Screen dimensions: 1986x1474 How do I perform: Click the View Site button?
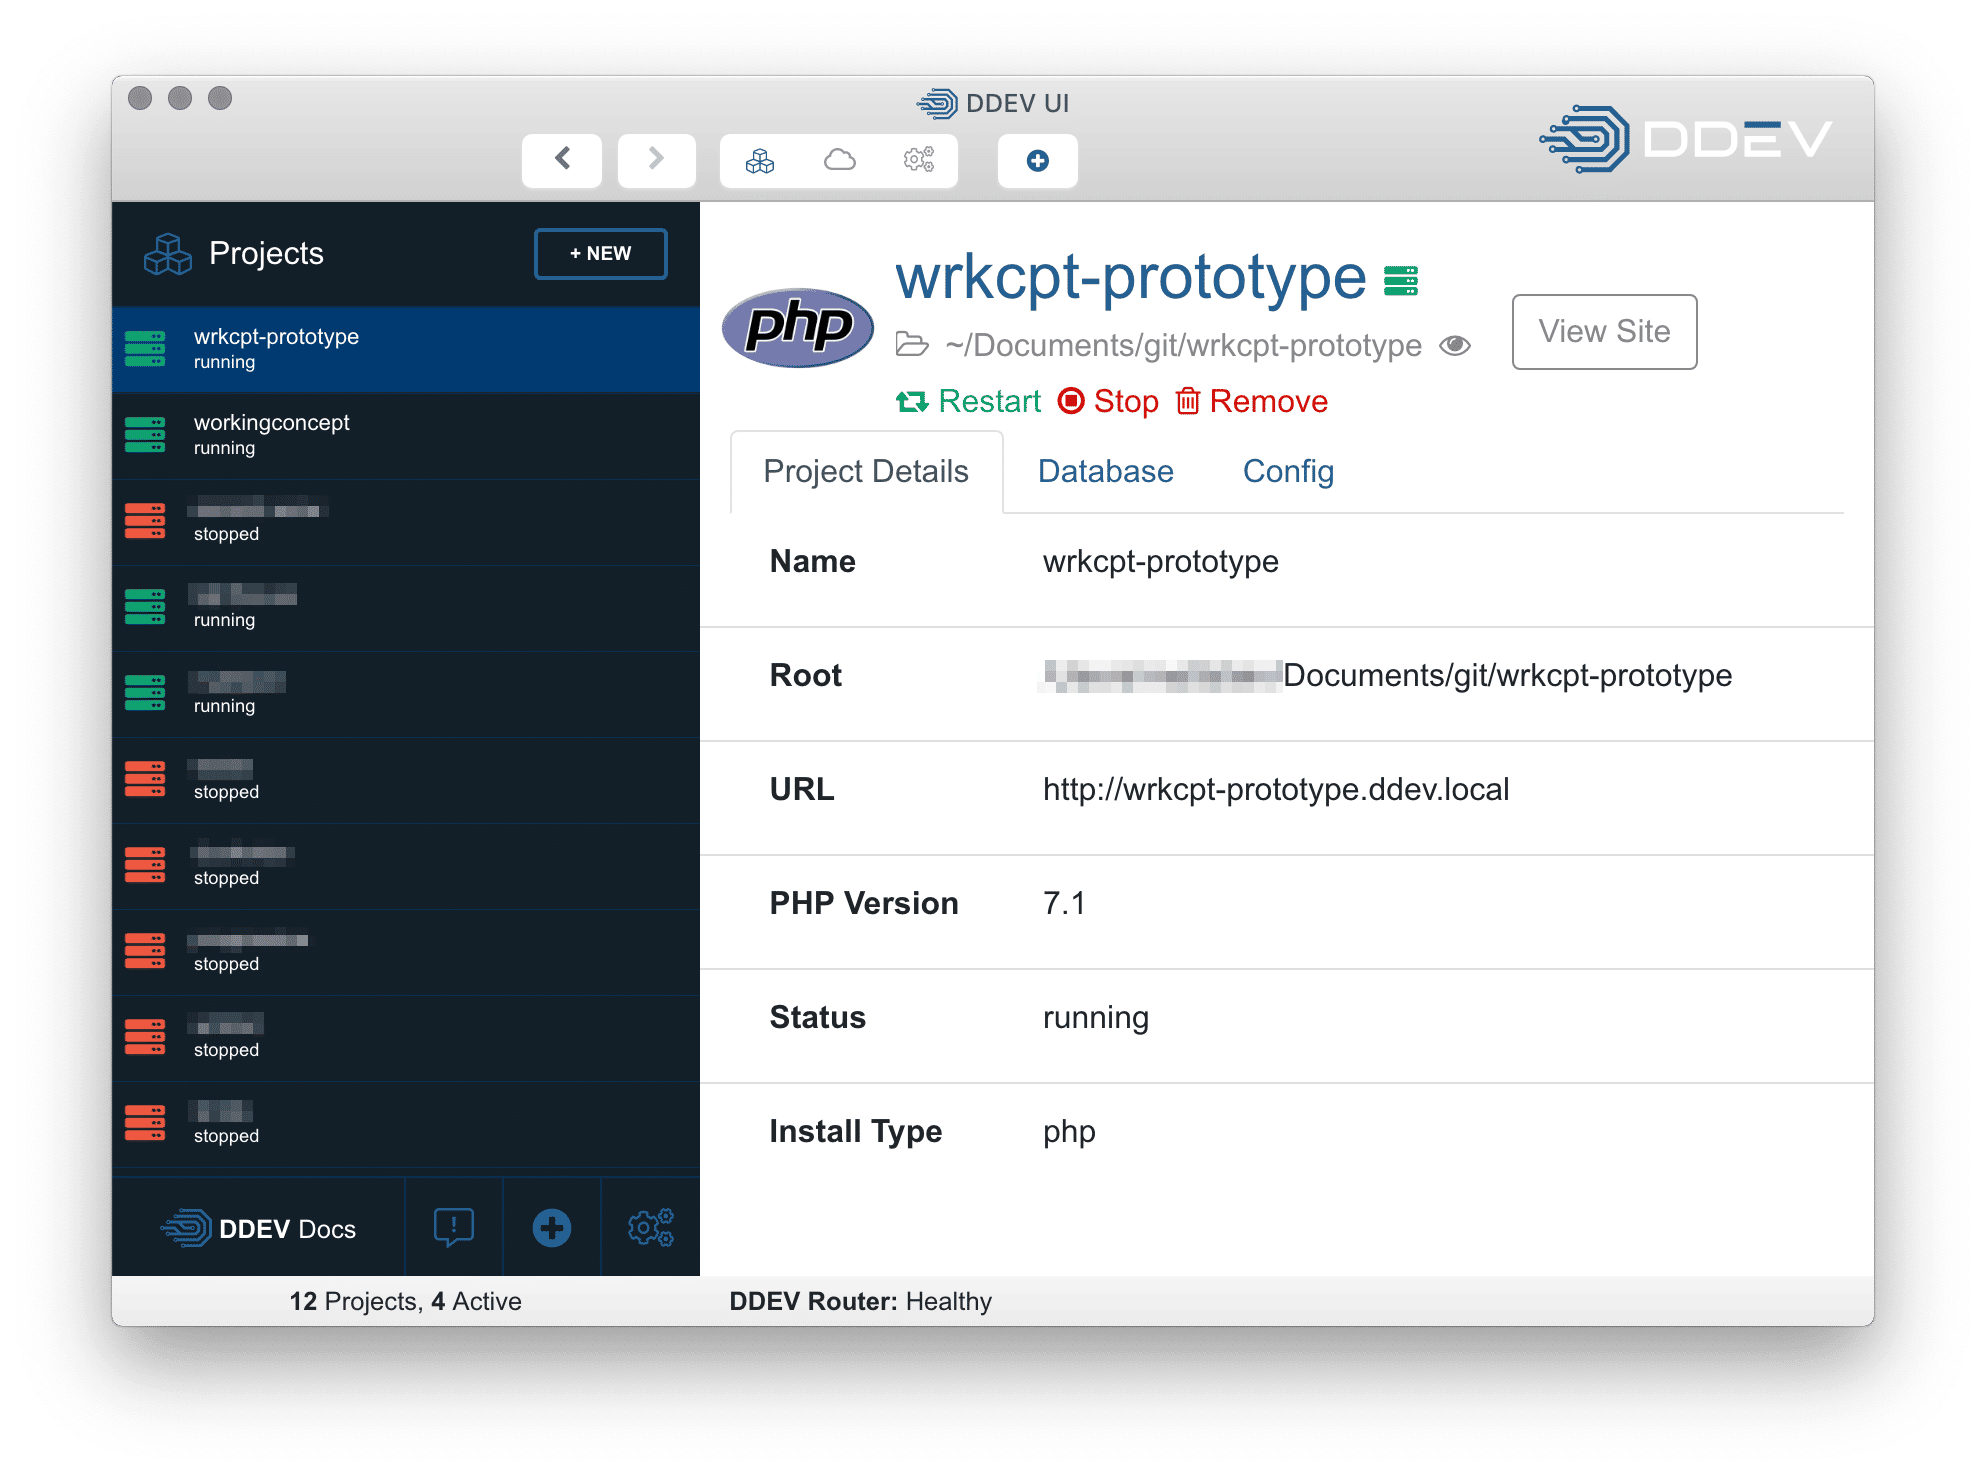click(1604, 332)
